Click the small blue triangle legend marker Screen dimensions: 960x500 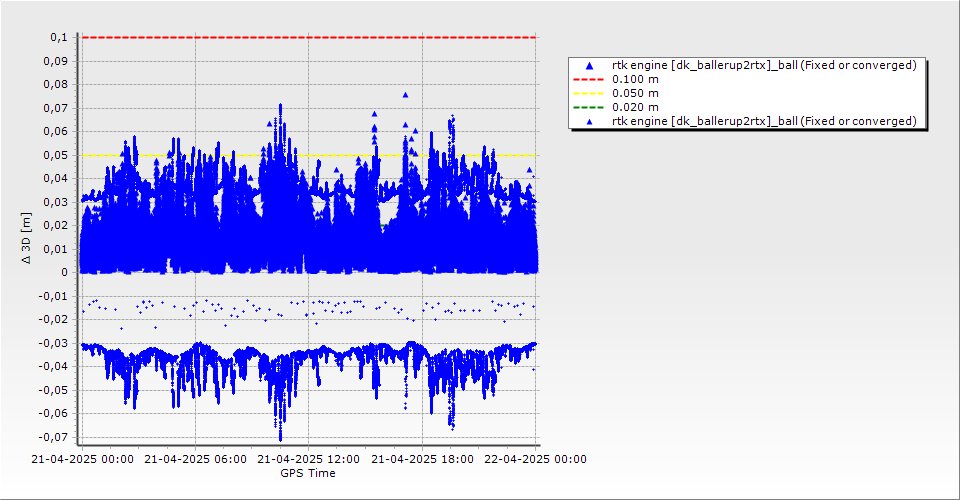pyautogui.click(x=590, y=122)
